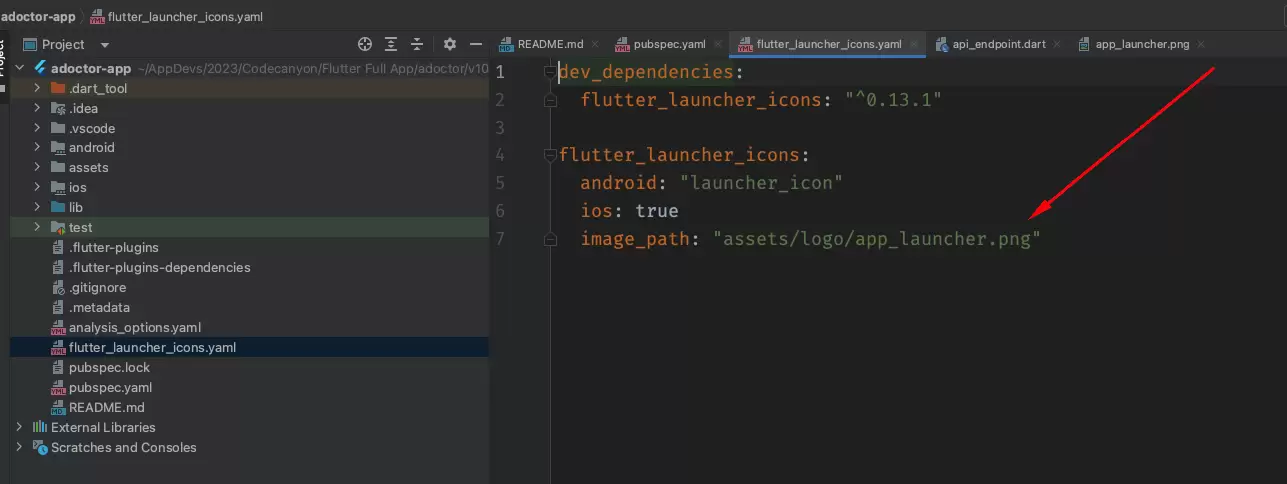The height and width of the screenshot is (484, 1287).
Task: Switch to app_launcher.png editor tab
Action: click(x=1142, y=44)
